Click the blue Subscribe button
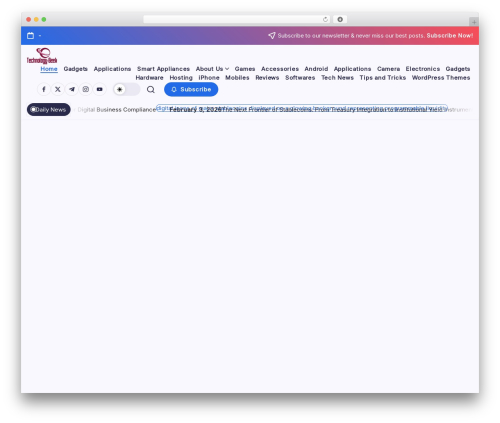Viewport: 500px width, 423px height. [x=191, y=89]
